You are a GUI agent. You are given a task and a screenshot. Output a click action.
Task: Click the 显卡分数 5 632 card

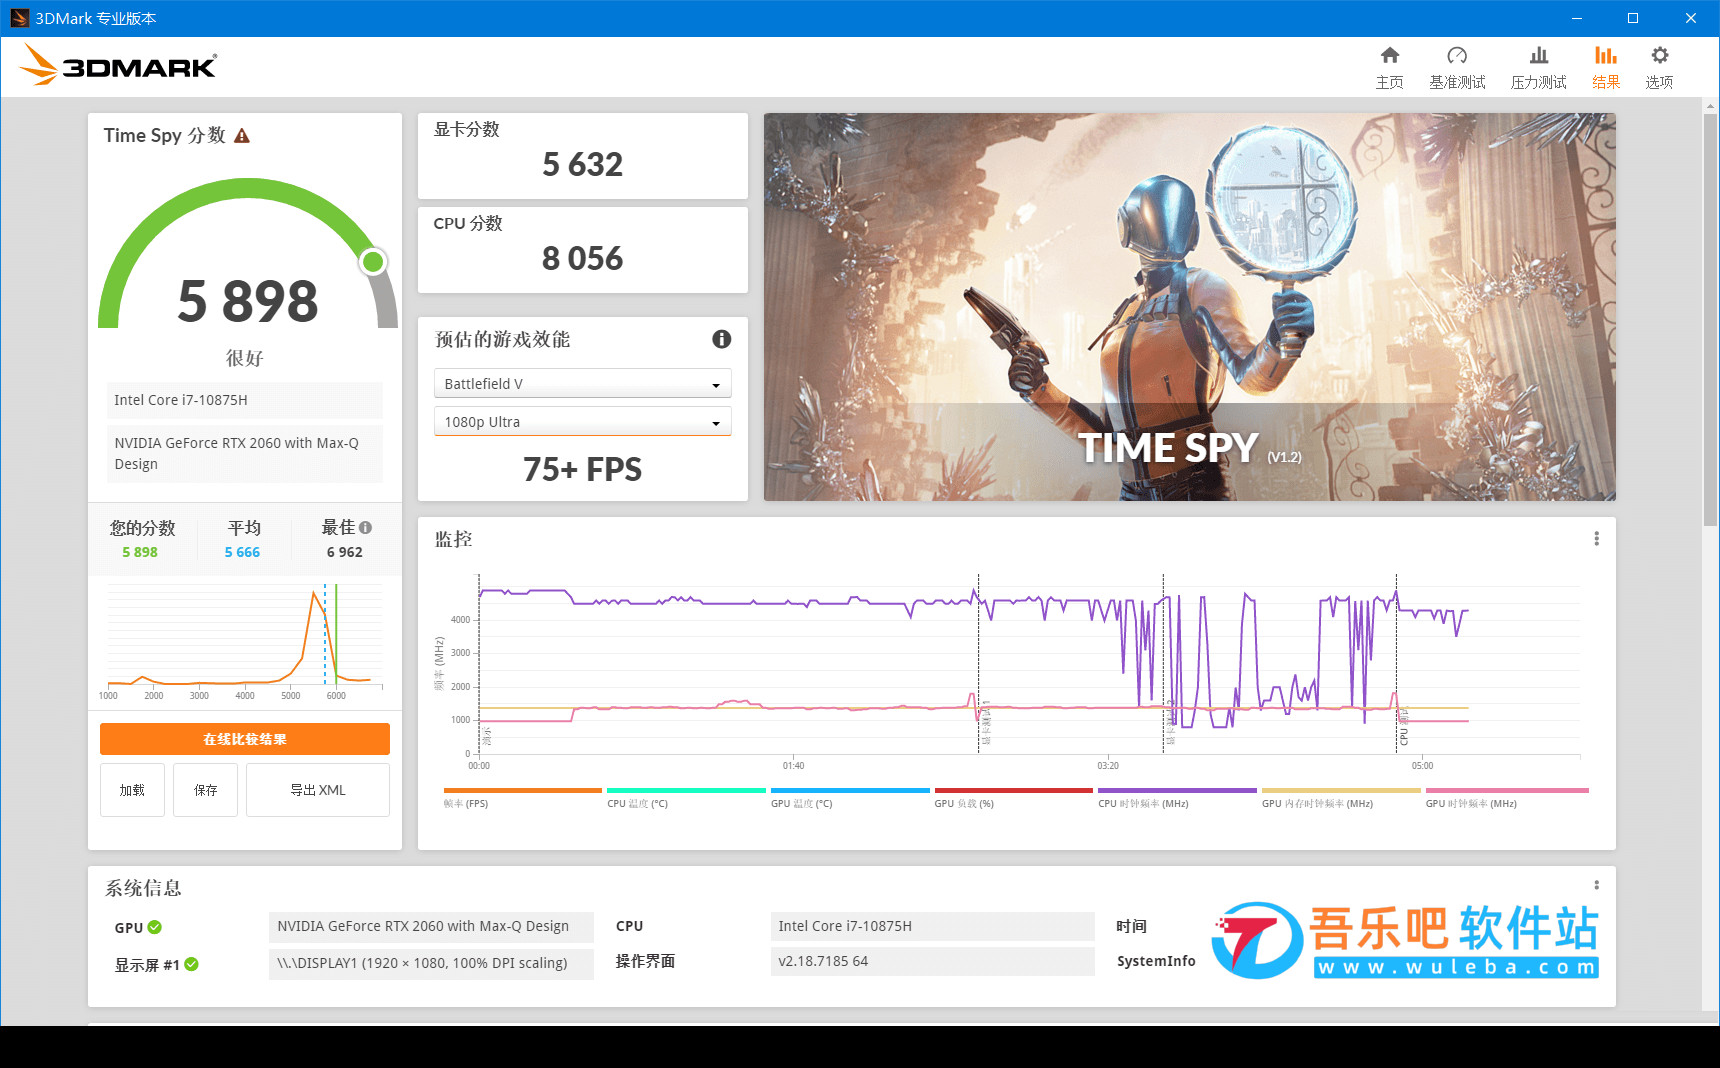tap(582, 156)
